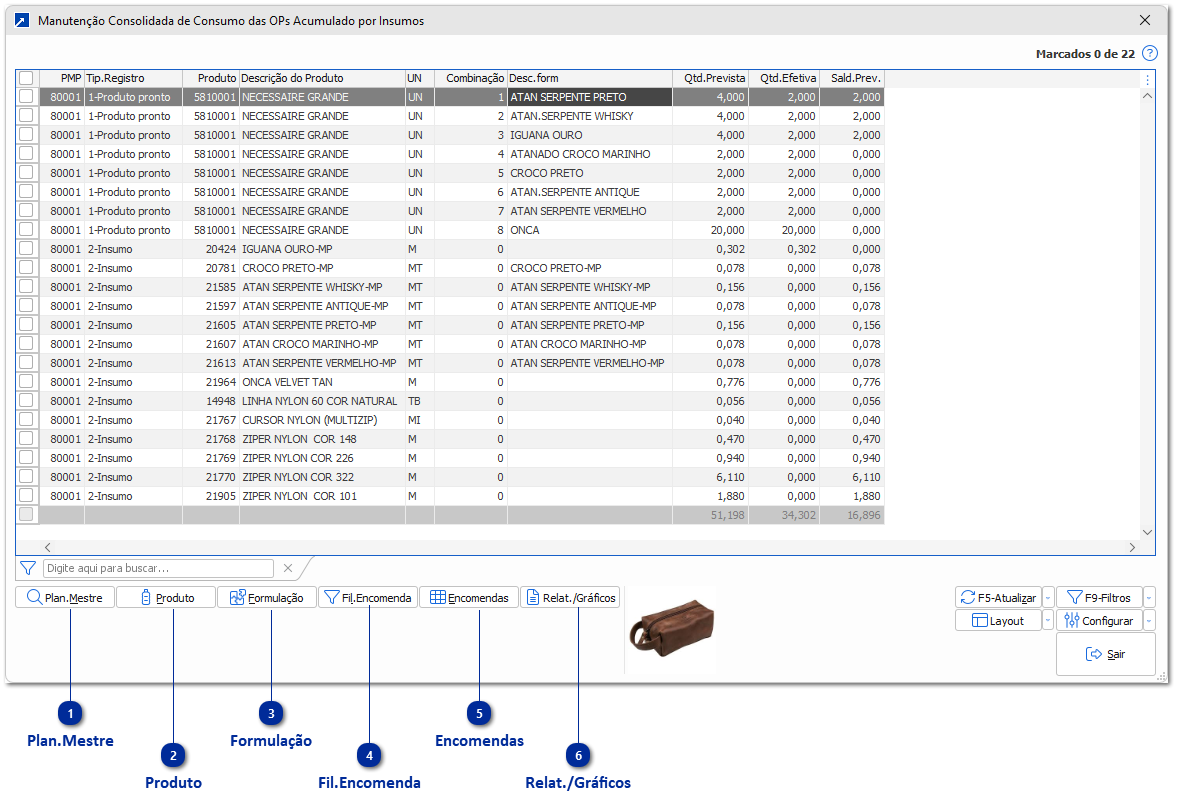The height and width of the screenshot is (809, 1177).
Task: Sort by the Qtd.Prevista column header
Action: pos(710,78)
